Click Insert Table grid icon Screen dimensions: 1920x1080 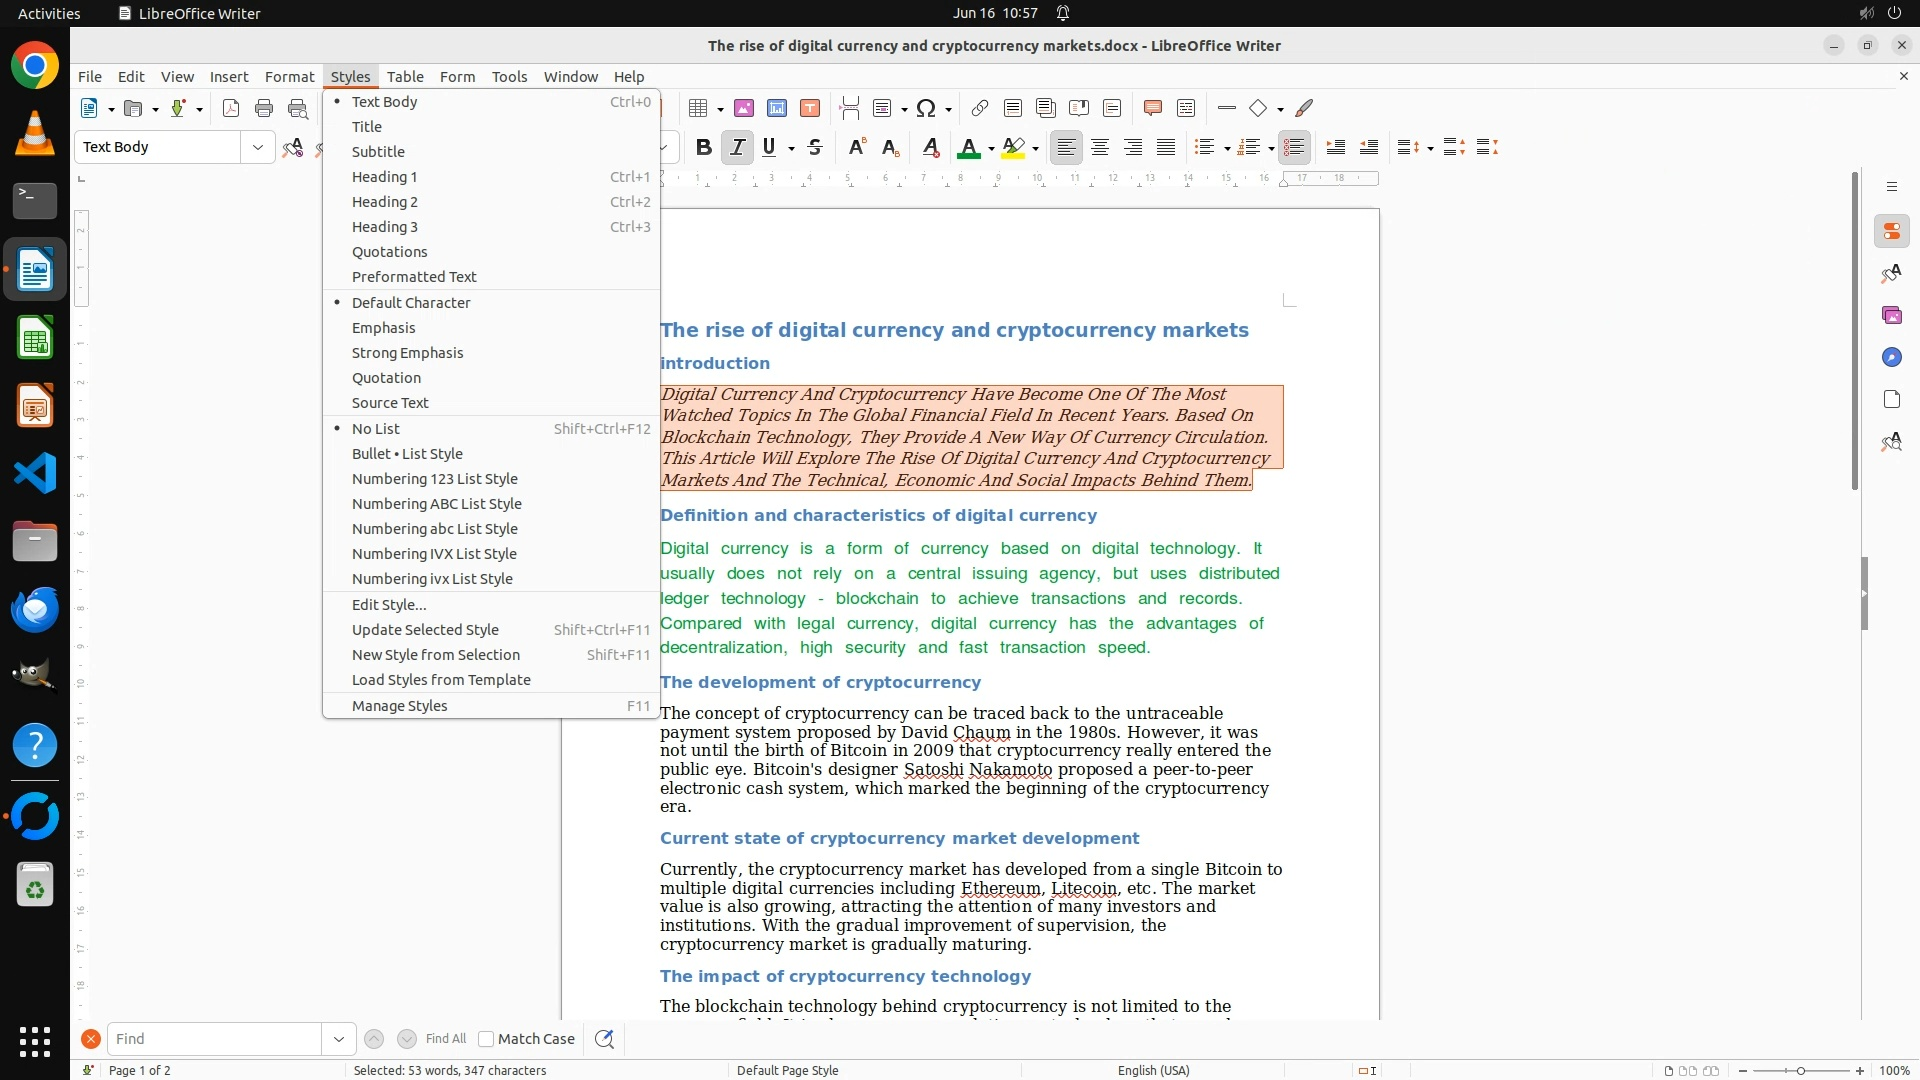pos(698,108)
